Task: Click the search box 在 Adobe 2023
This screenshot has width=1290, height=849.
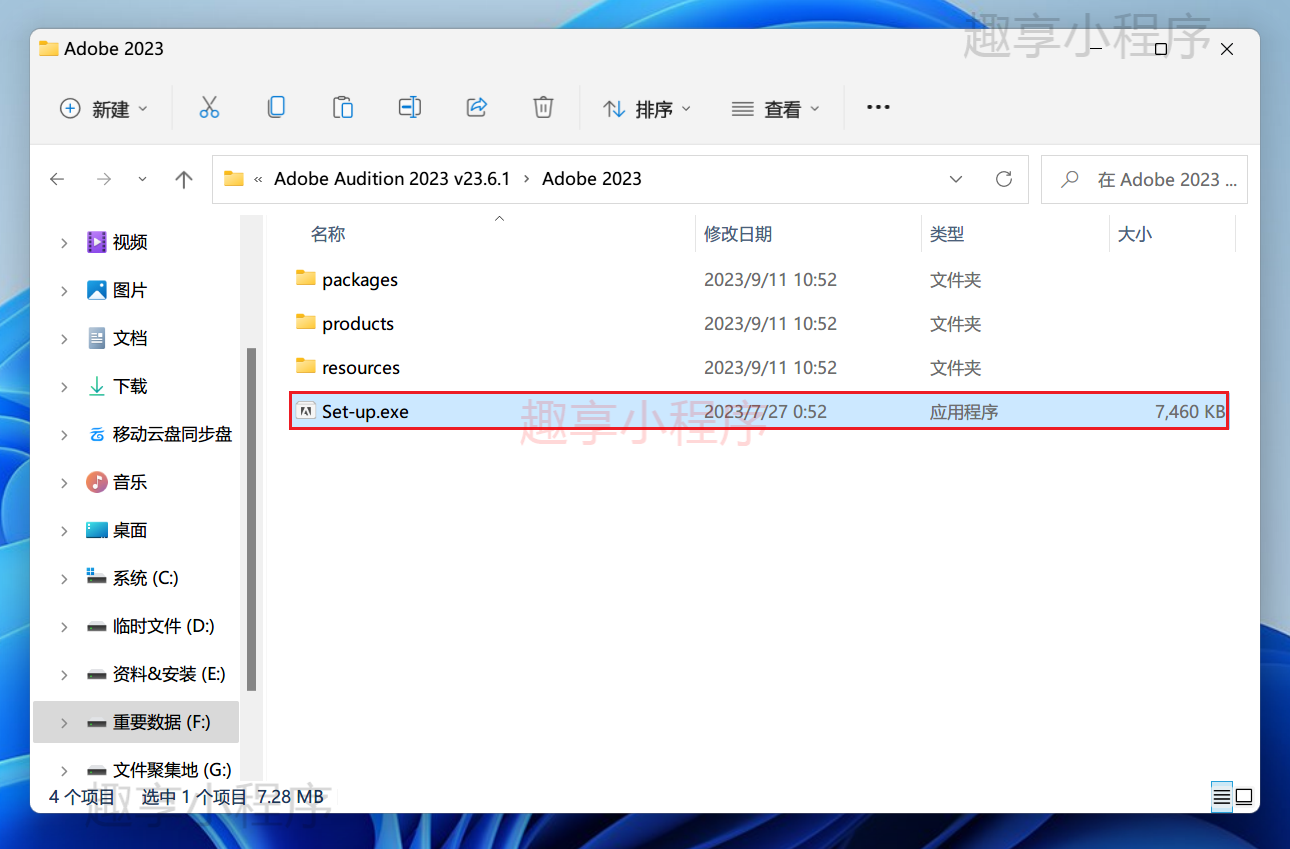Action: (x=1144, y=179)
